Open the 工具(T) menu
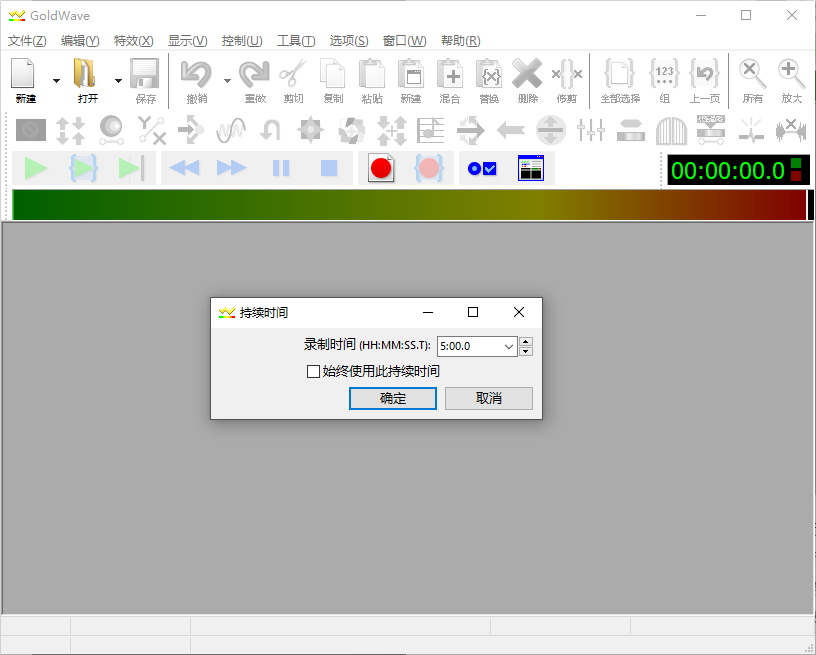Viewport: 816px width, 655px height. pos(295,41)
